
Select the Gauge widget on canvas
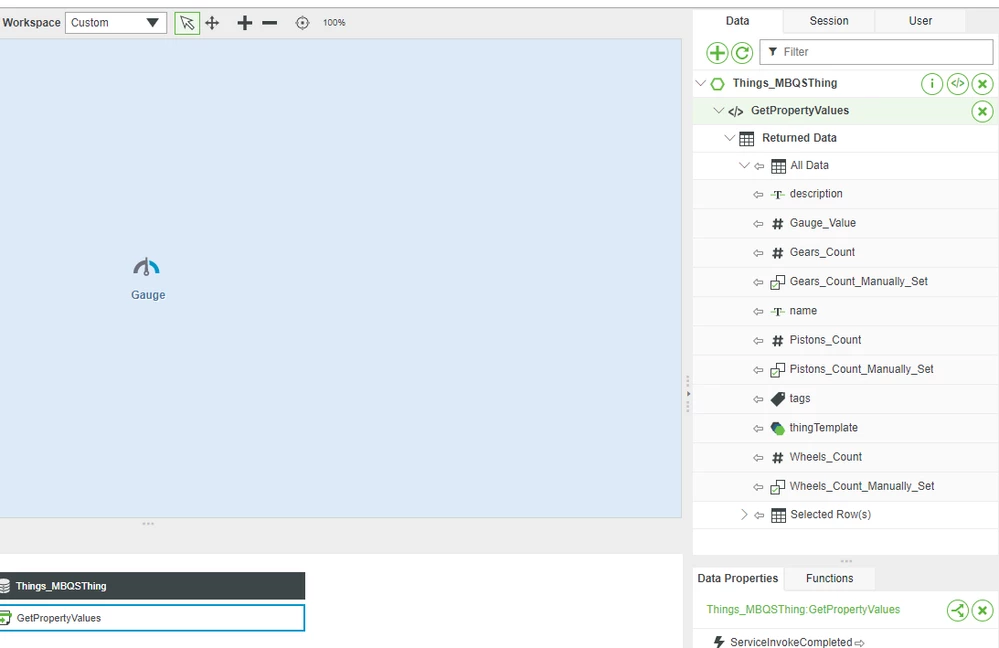click(148, 278)
